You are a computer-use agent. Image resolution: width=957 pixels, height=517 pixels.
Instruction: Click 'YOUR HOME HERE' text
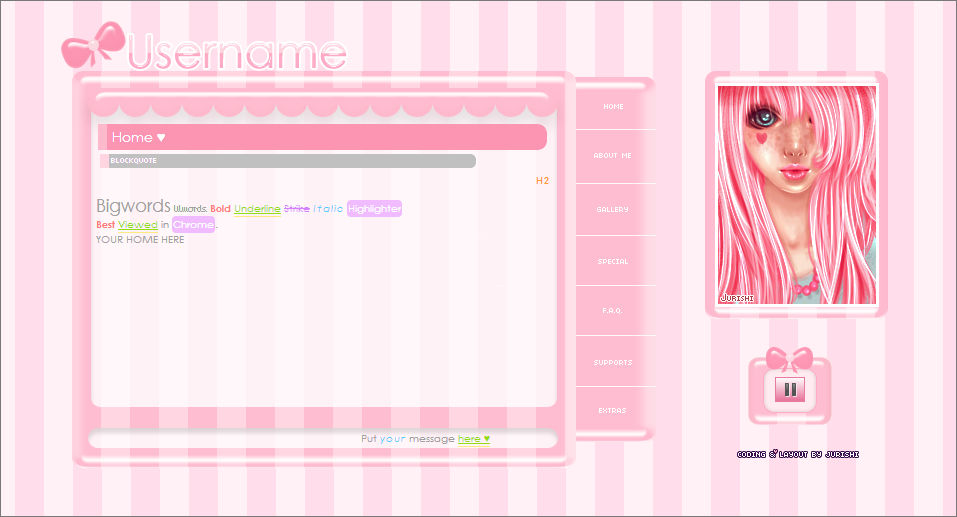click(x=140, y=240)
